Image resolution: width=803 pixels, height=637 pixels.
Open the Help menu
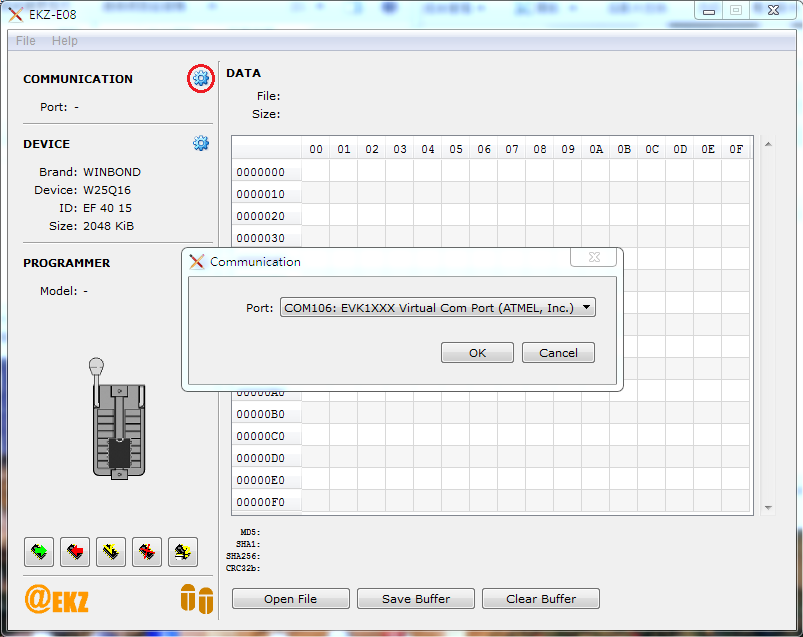coord(65,41)
